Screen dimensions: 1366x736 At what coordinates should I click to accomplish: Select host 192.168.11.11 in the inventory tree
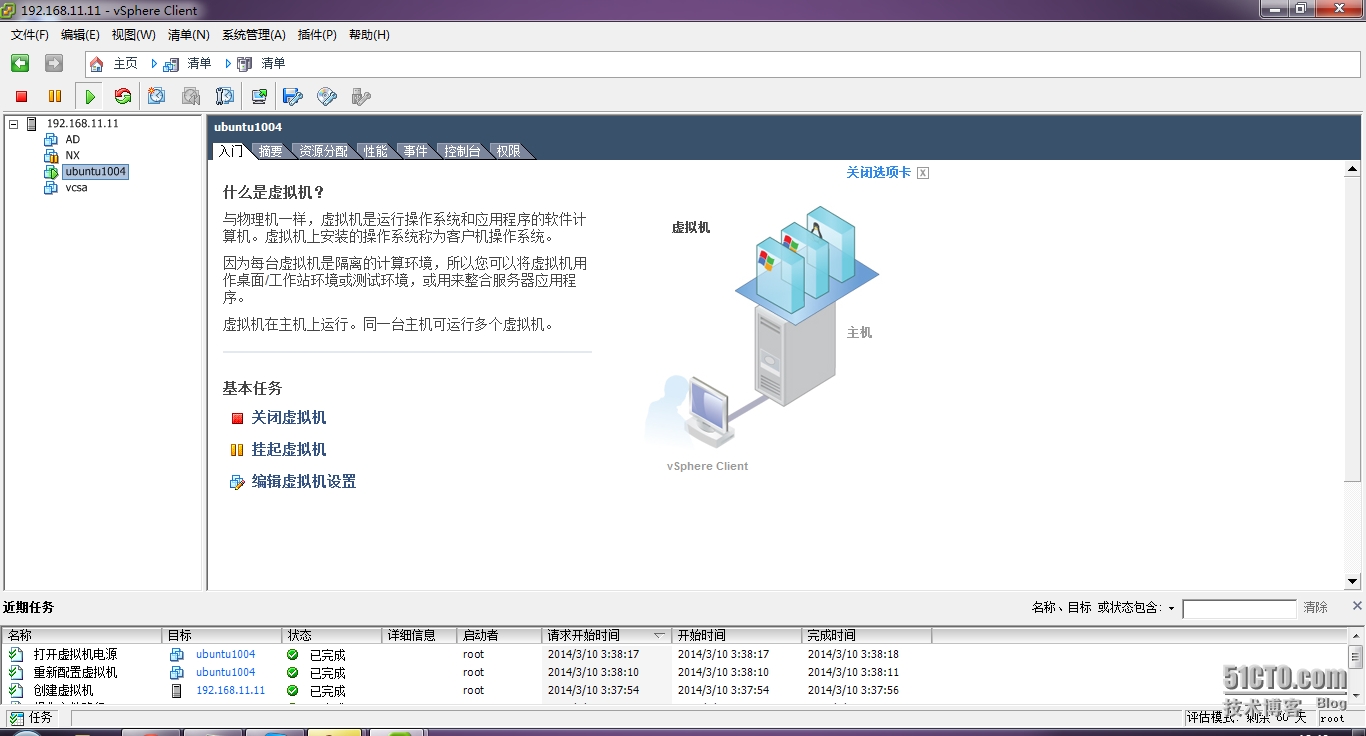click(82, 123)
